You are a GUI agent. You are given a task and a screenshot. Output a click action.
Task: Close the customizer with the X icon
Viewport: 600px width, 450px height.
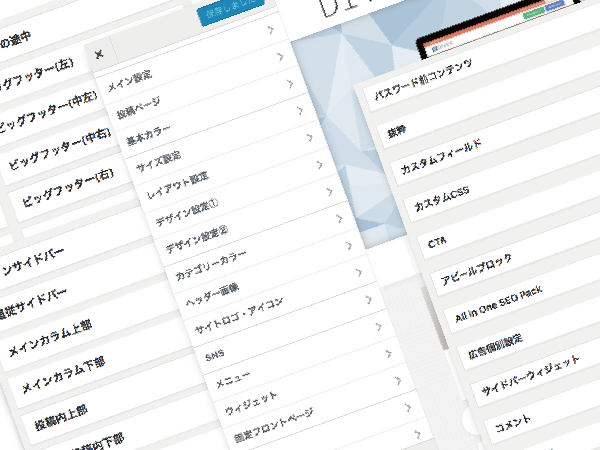tap(98, 55)
